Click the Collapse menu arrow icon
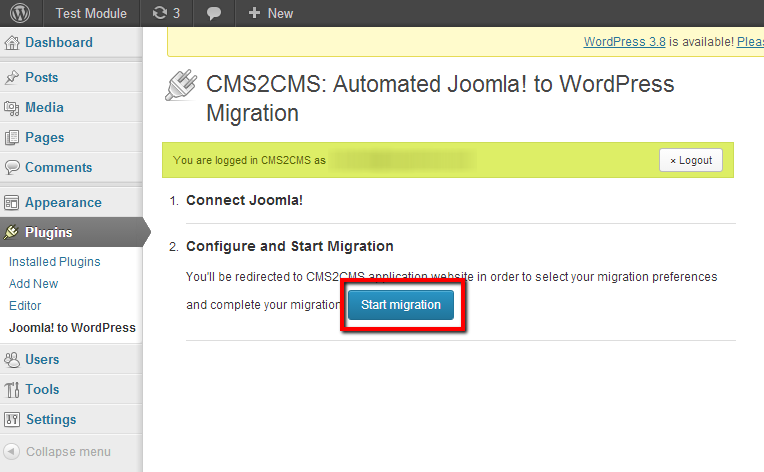 click(12, 452)
